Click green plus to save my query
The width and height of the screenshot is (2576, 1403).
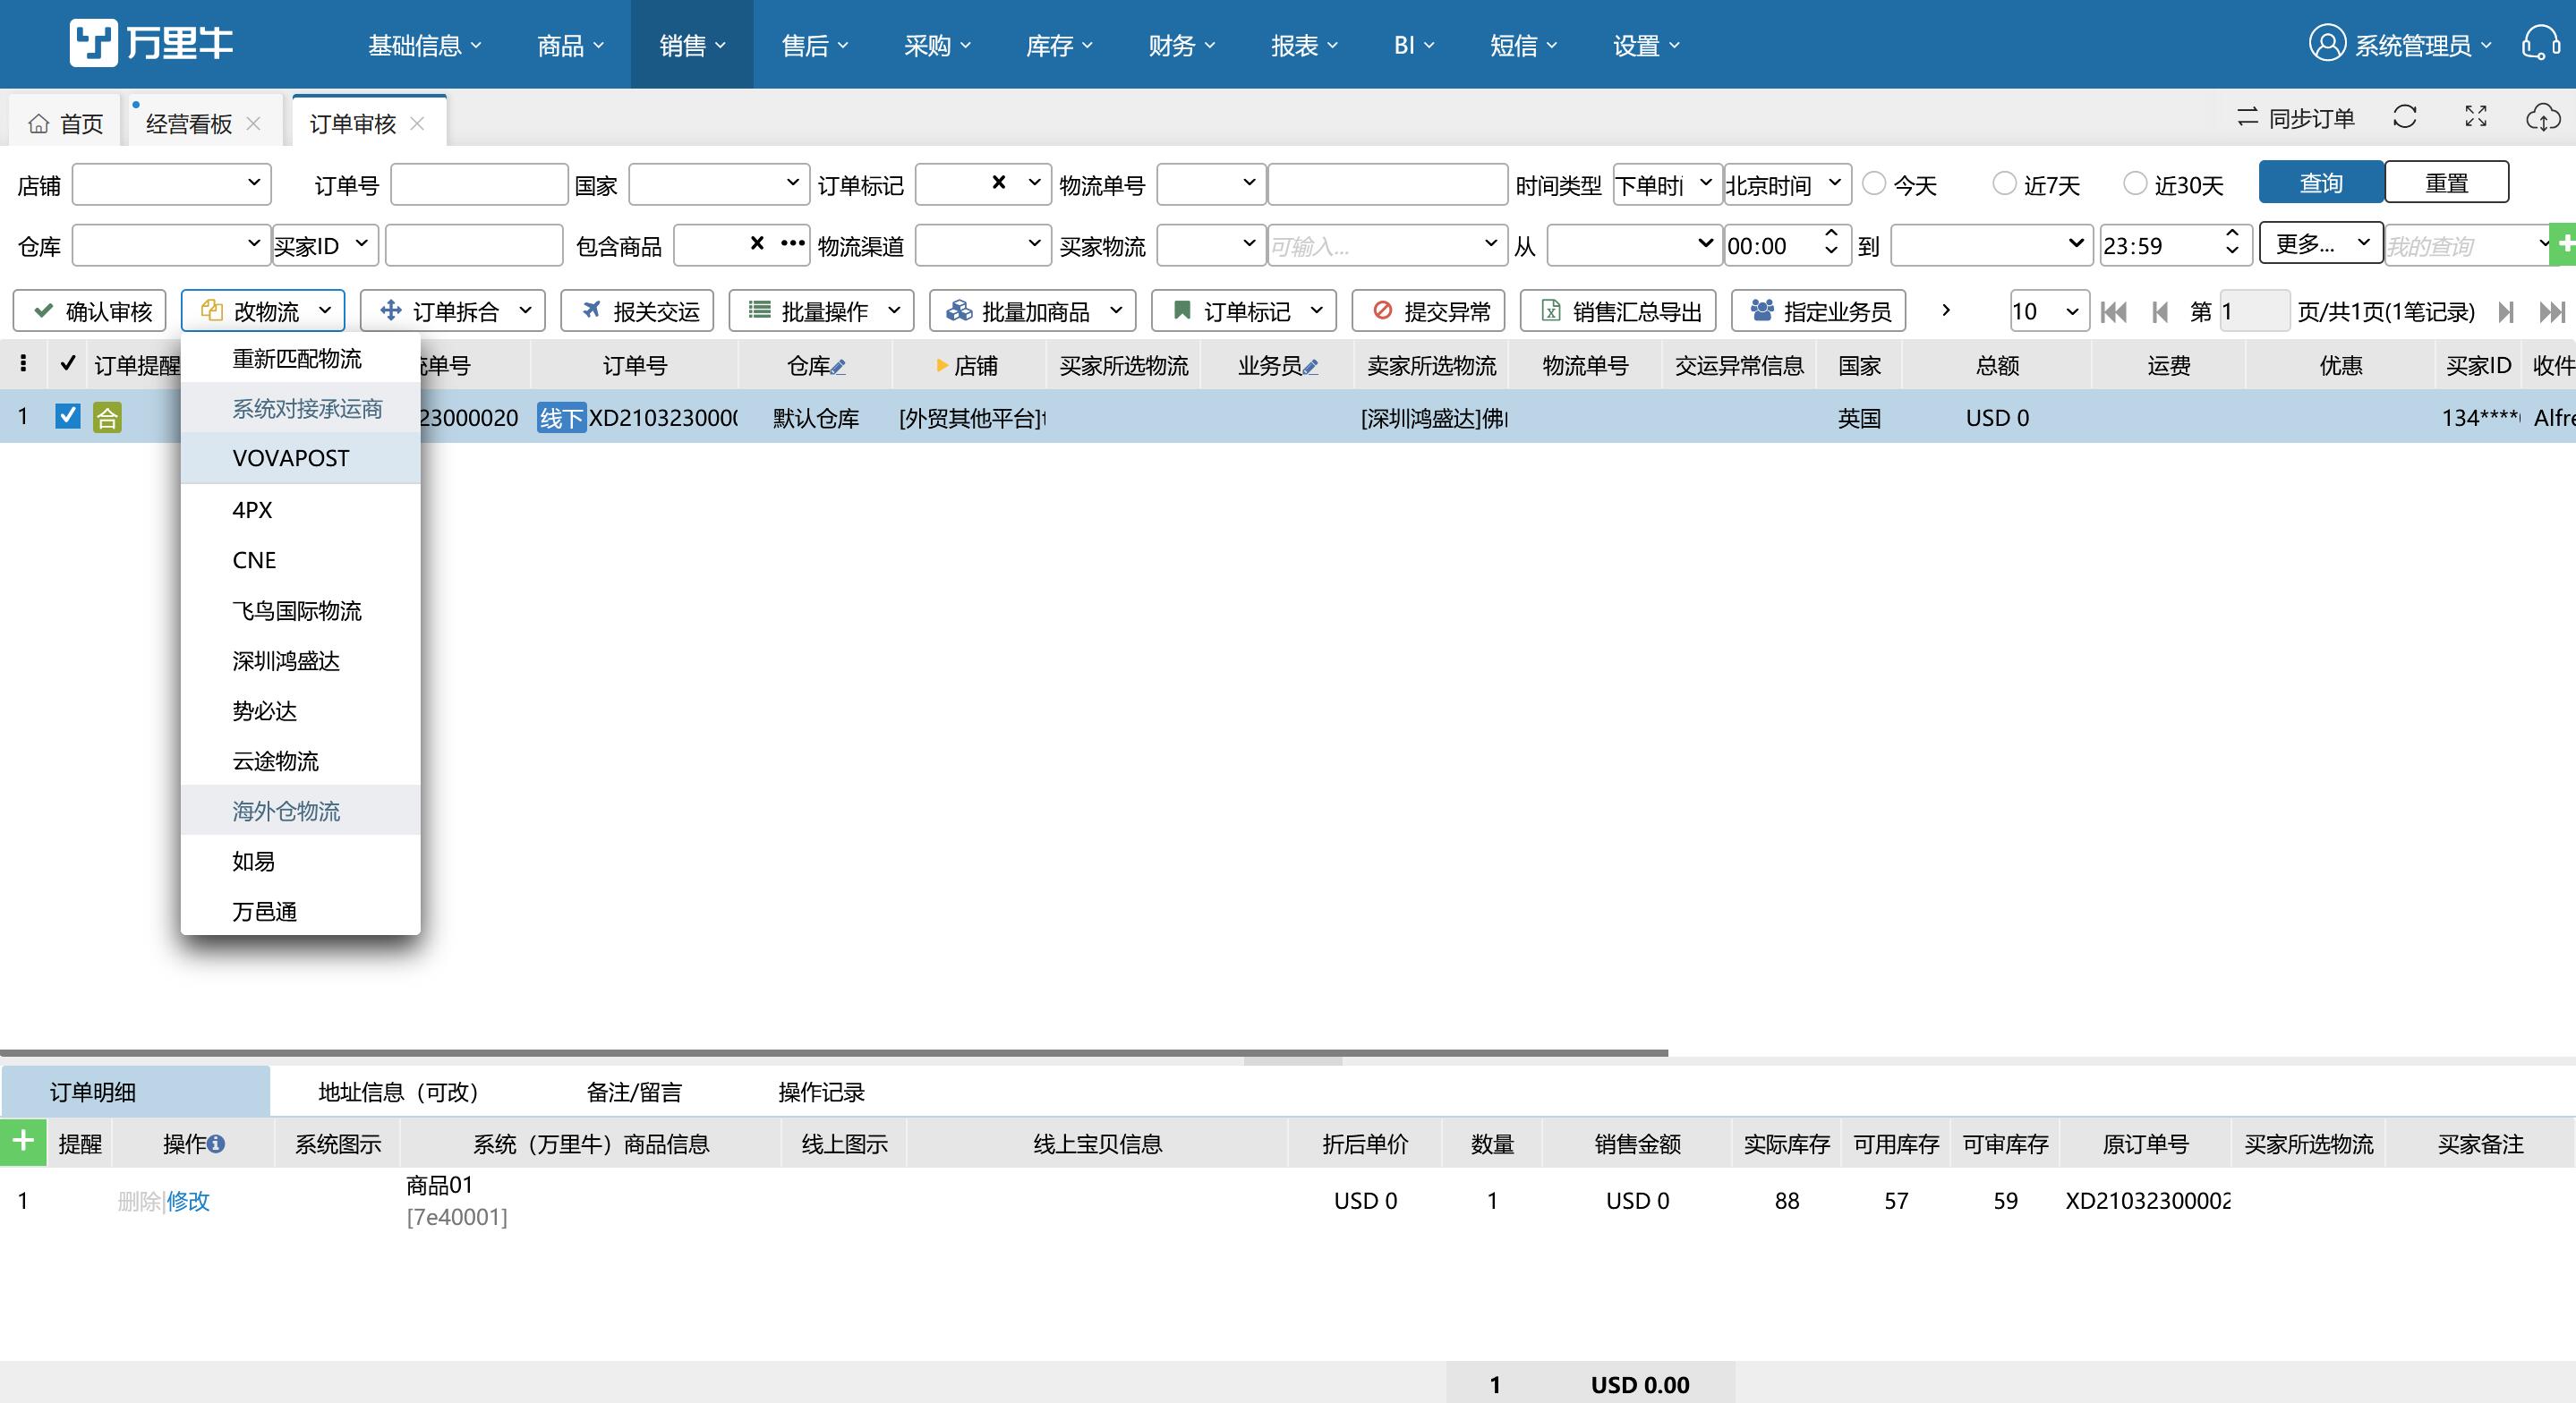pos(2564,245)
